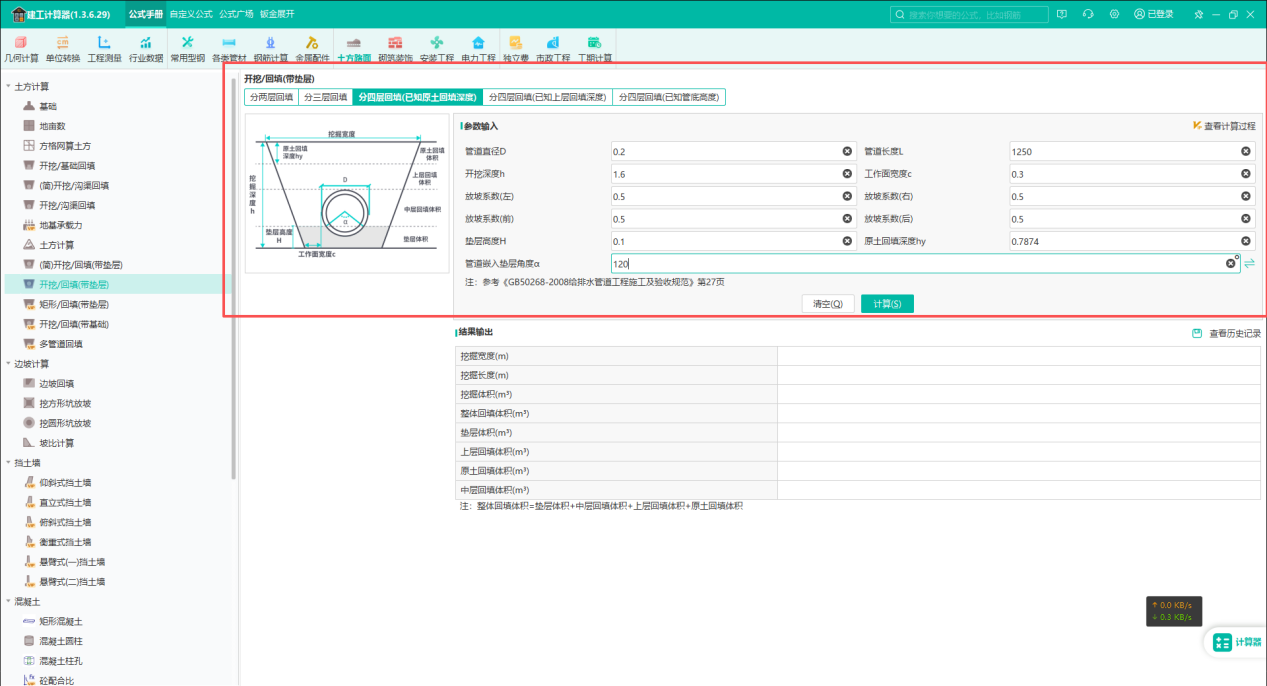Click the formula search box
The height and width of the screenshot is (686, 1267).
click(969, 15)
